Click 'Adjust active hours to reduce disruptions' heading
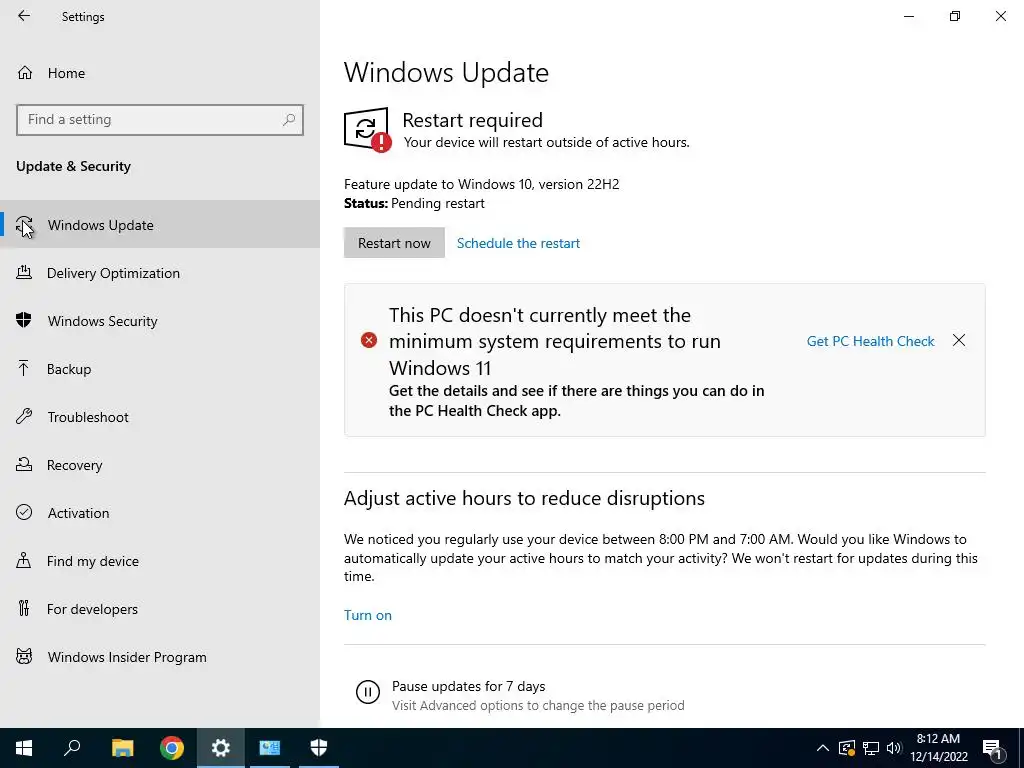Viewport: 1024px width, 768px height. pyautogui.click(x=524, y=498)
